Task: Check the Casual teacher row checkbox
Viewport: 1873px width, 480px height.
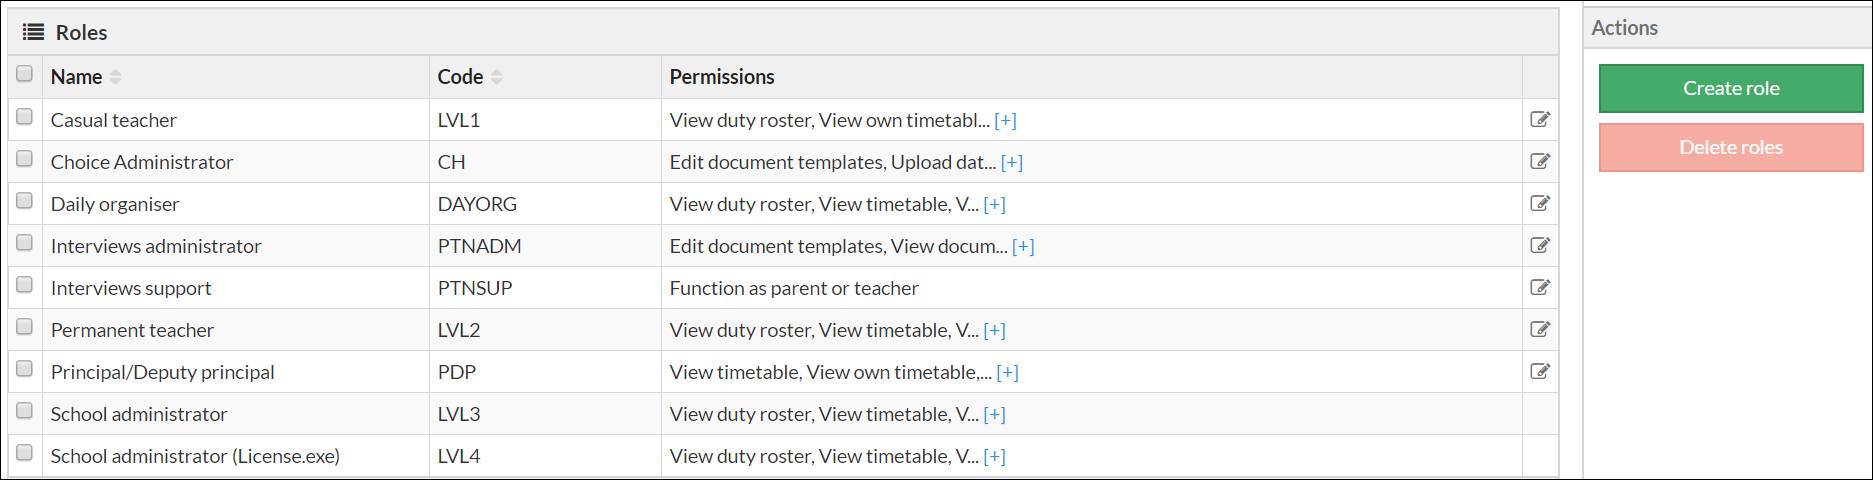Action: click(25, 117)
